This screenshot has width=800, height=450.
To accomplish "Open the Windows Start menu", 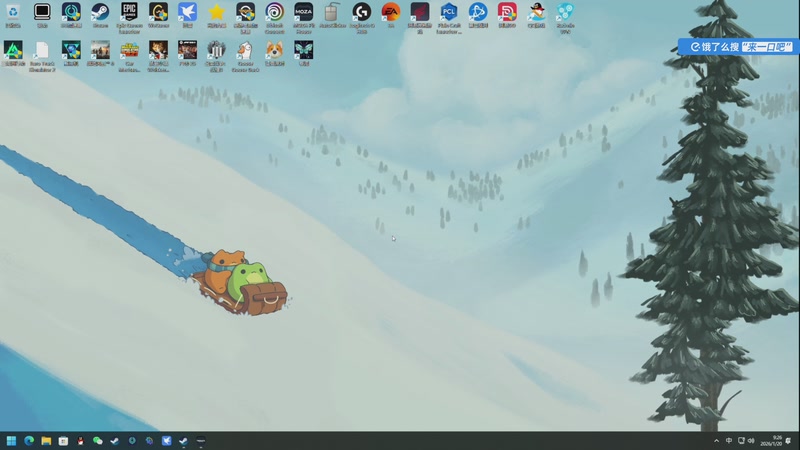I will [x=11, y=440].
